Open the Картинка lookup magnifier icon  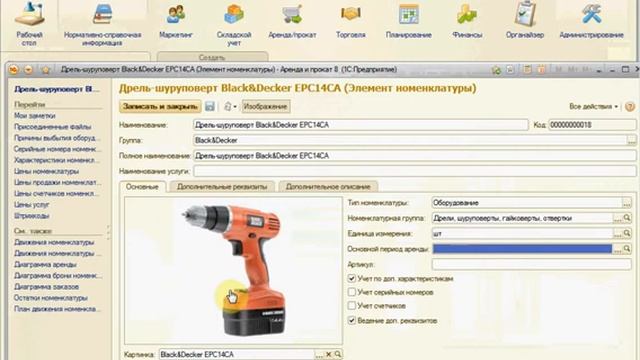(338, 355)
